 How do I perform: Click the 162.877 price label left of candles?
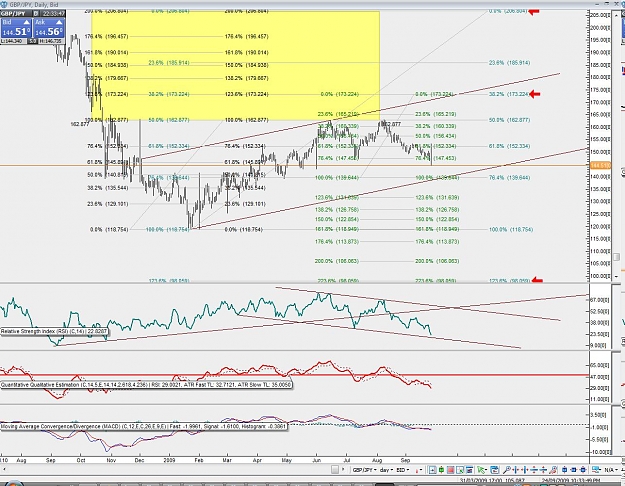pyautogui.click(x=80, y=124)
